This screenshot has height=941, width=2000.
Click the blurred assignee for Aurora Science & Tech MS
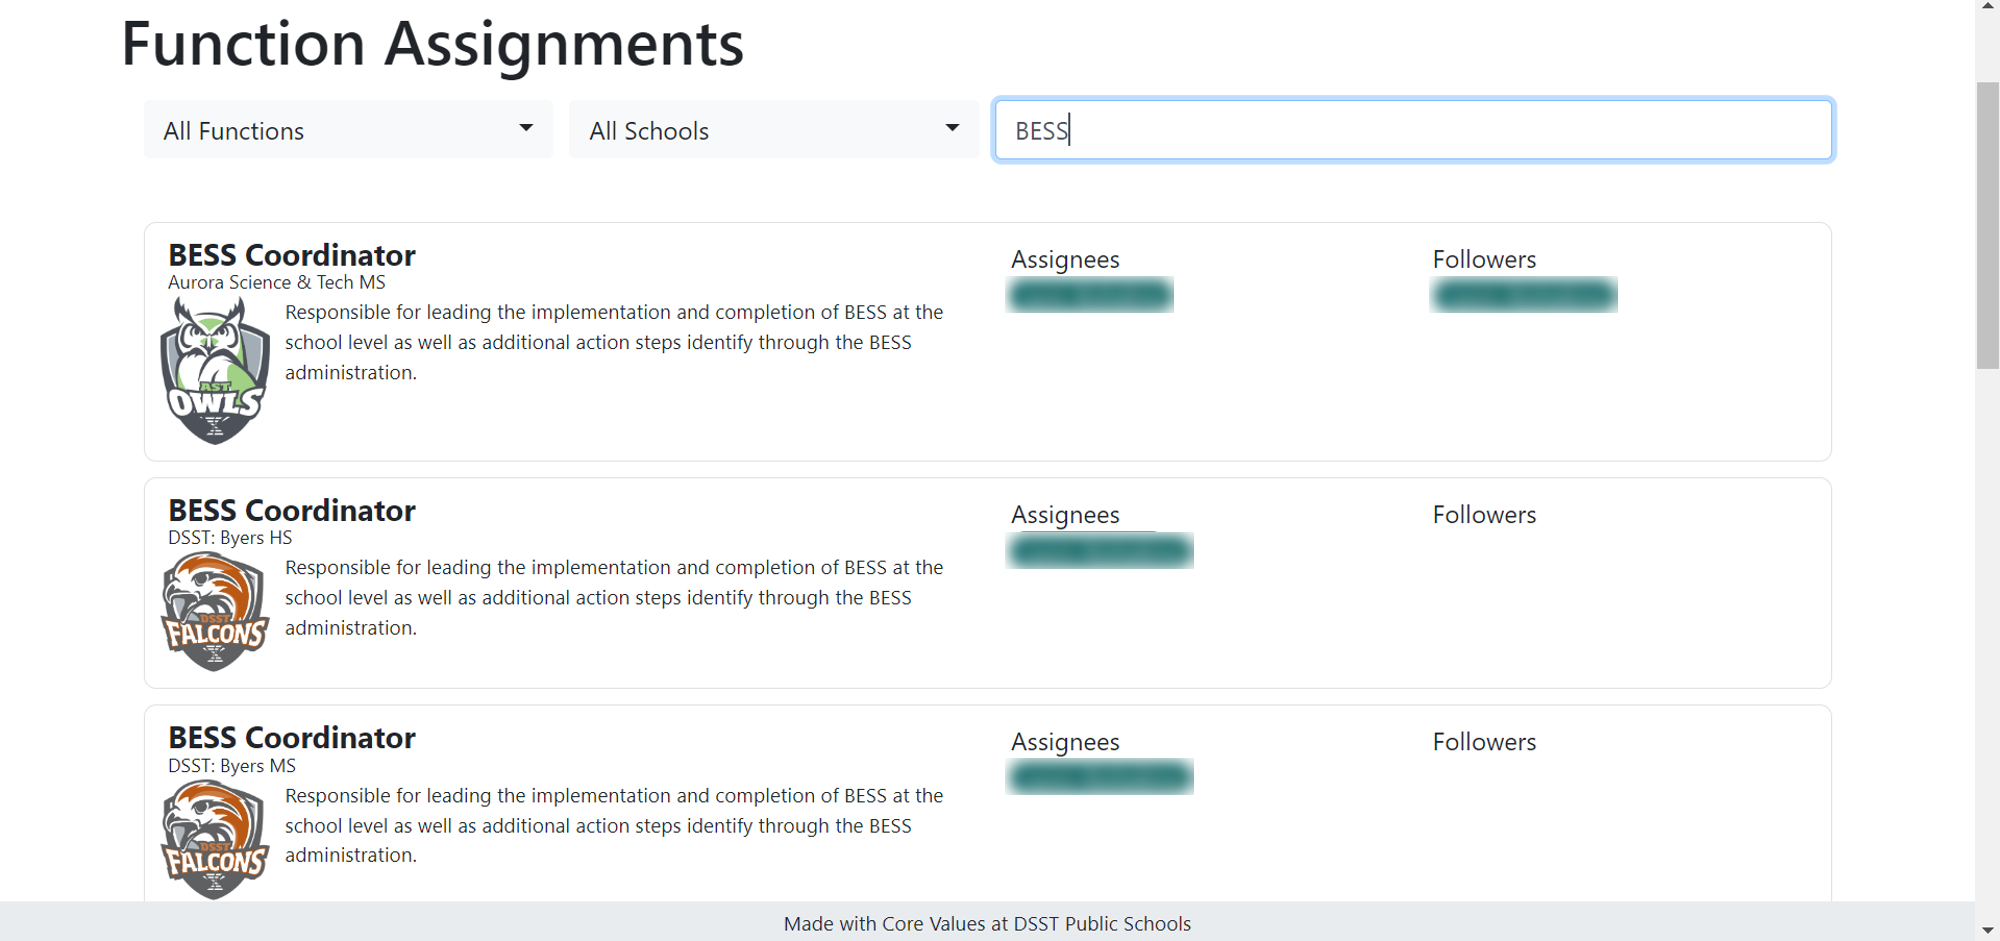click(x=1090, y=295)
